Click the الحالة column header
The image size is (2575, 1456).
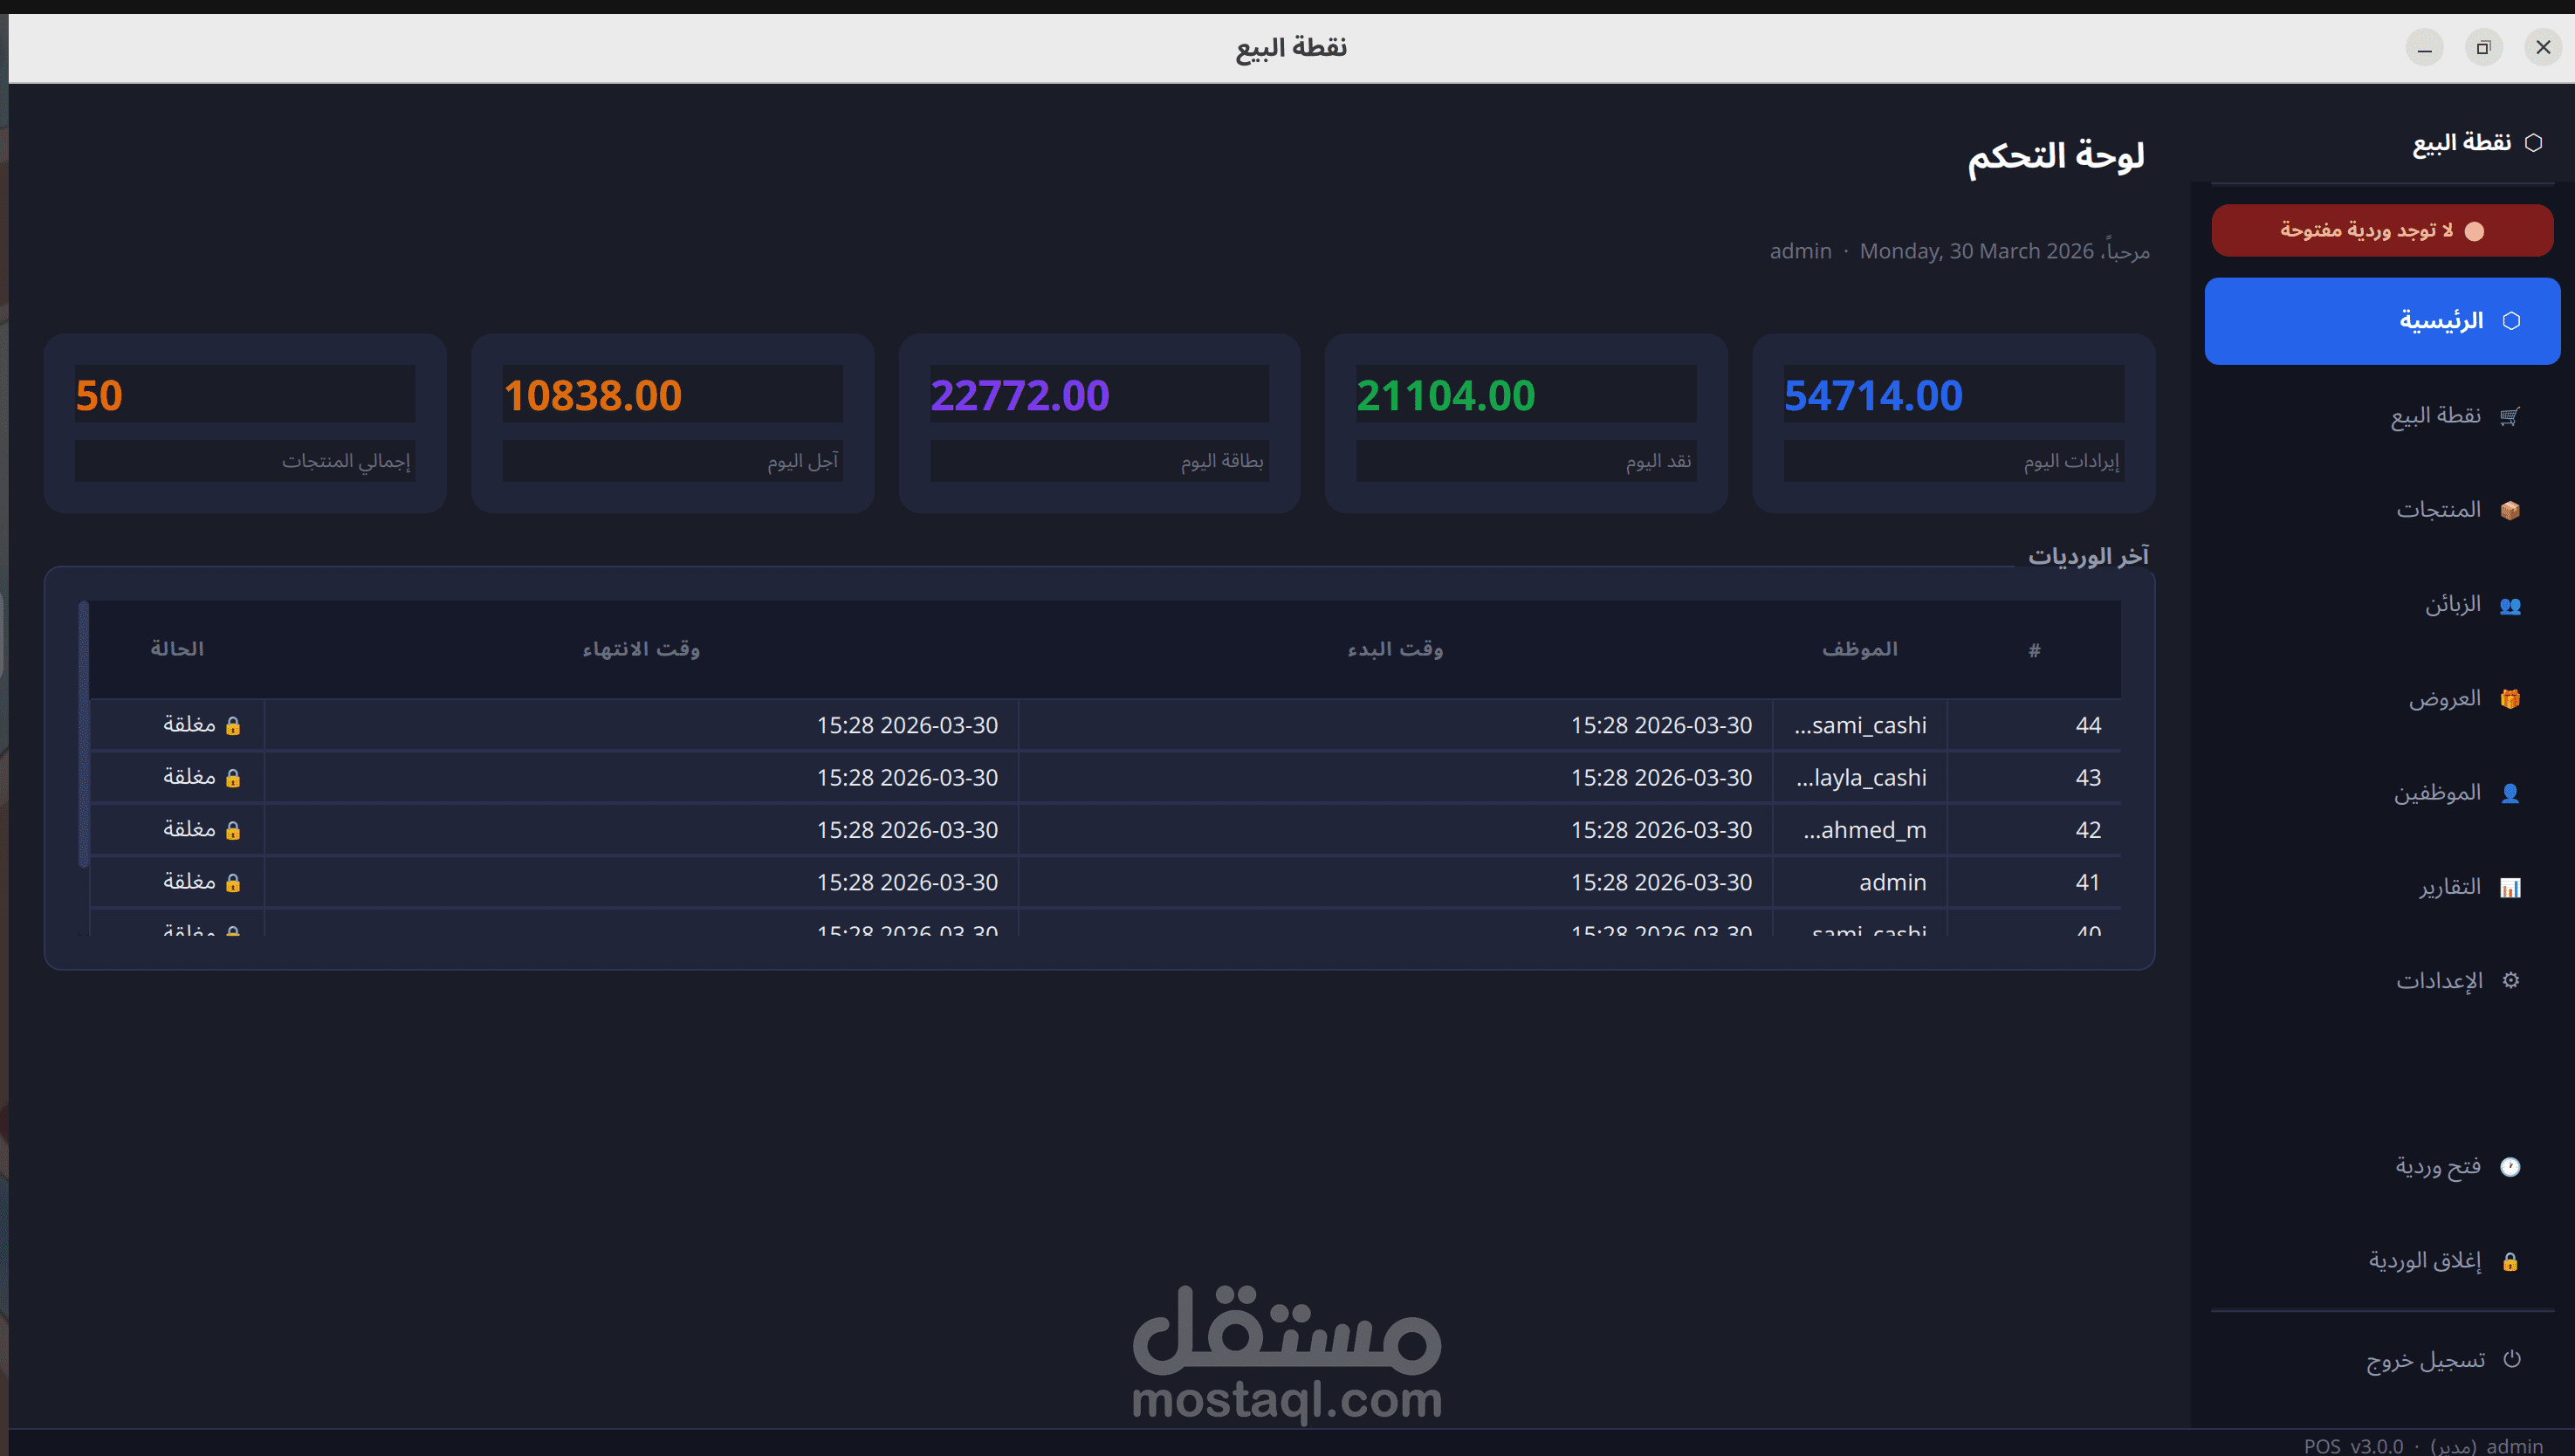point(177,649)
